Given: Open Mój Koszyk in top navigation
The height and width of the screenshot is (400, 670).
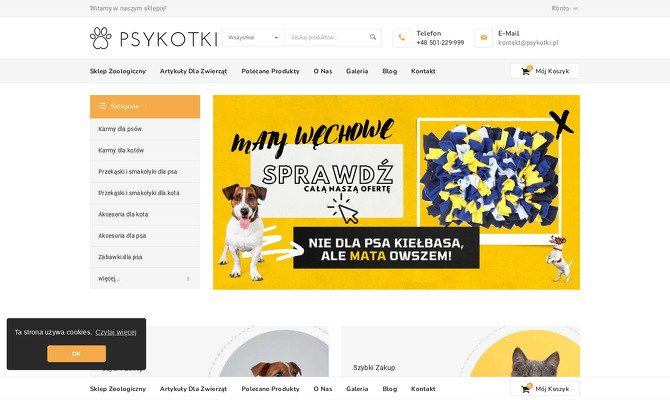Looking at the screenshot, I should click(x=545, y=71).
